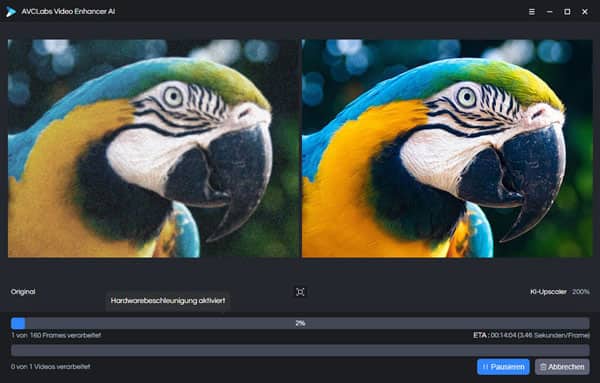Click the Hardwarebeschleunigung aktiviert tooltip
600x383 pixels.
pyautogui.click(x=168, y=301)
